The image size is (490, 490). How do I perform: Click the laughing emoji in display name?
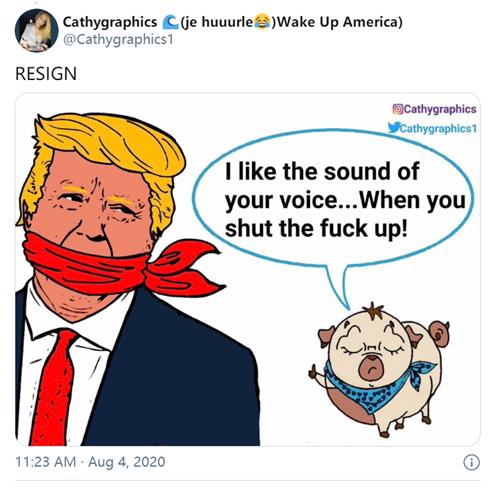pyautogui.click(x=262, y=22)
